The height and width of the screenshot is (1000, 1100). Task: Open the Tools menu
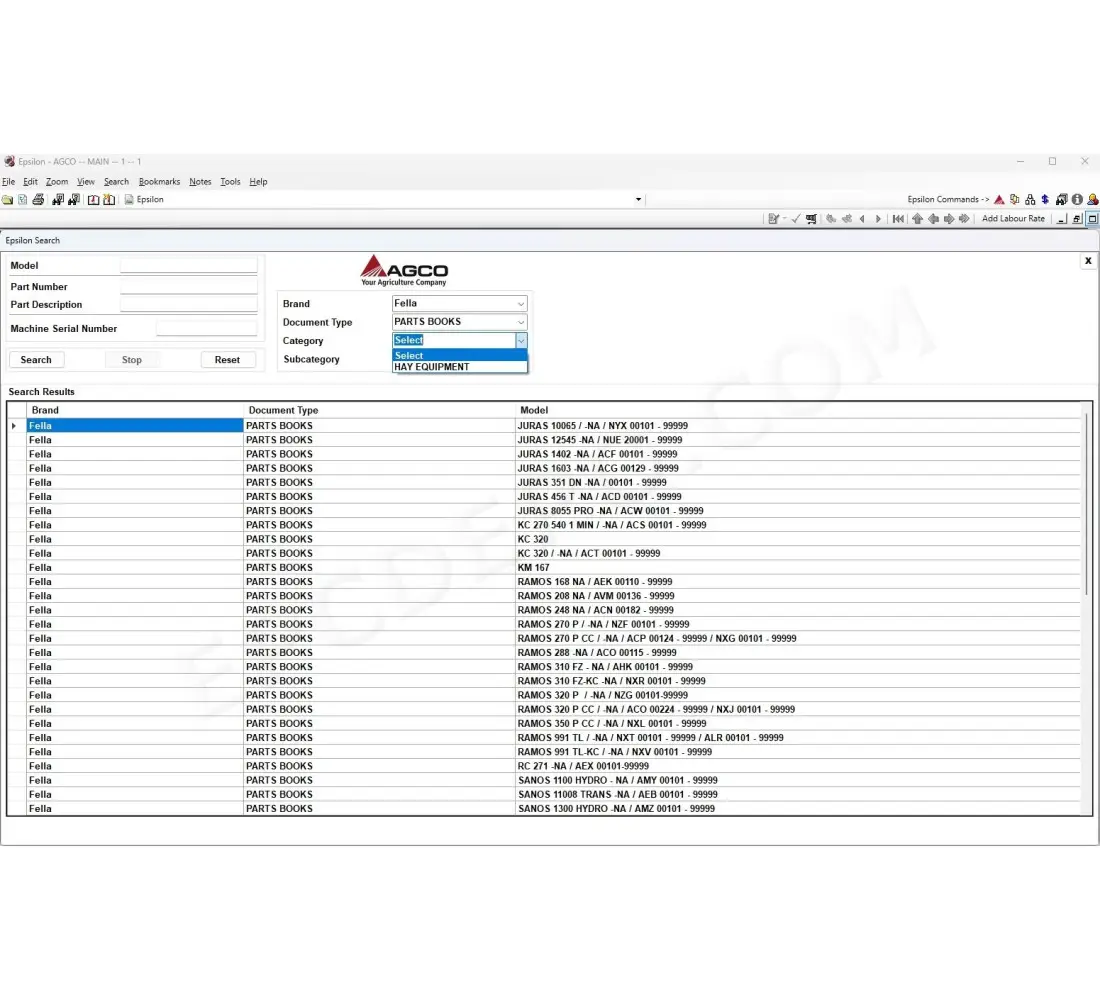[230, 182]
